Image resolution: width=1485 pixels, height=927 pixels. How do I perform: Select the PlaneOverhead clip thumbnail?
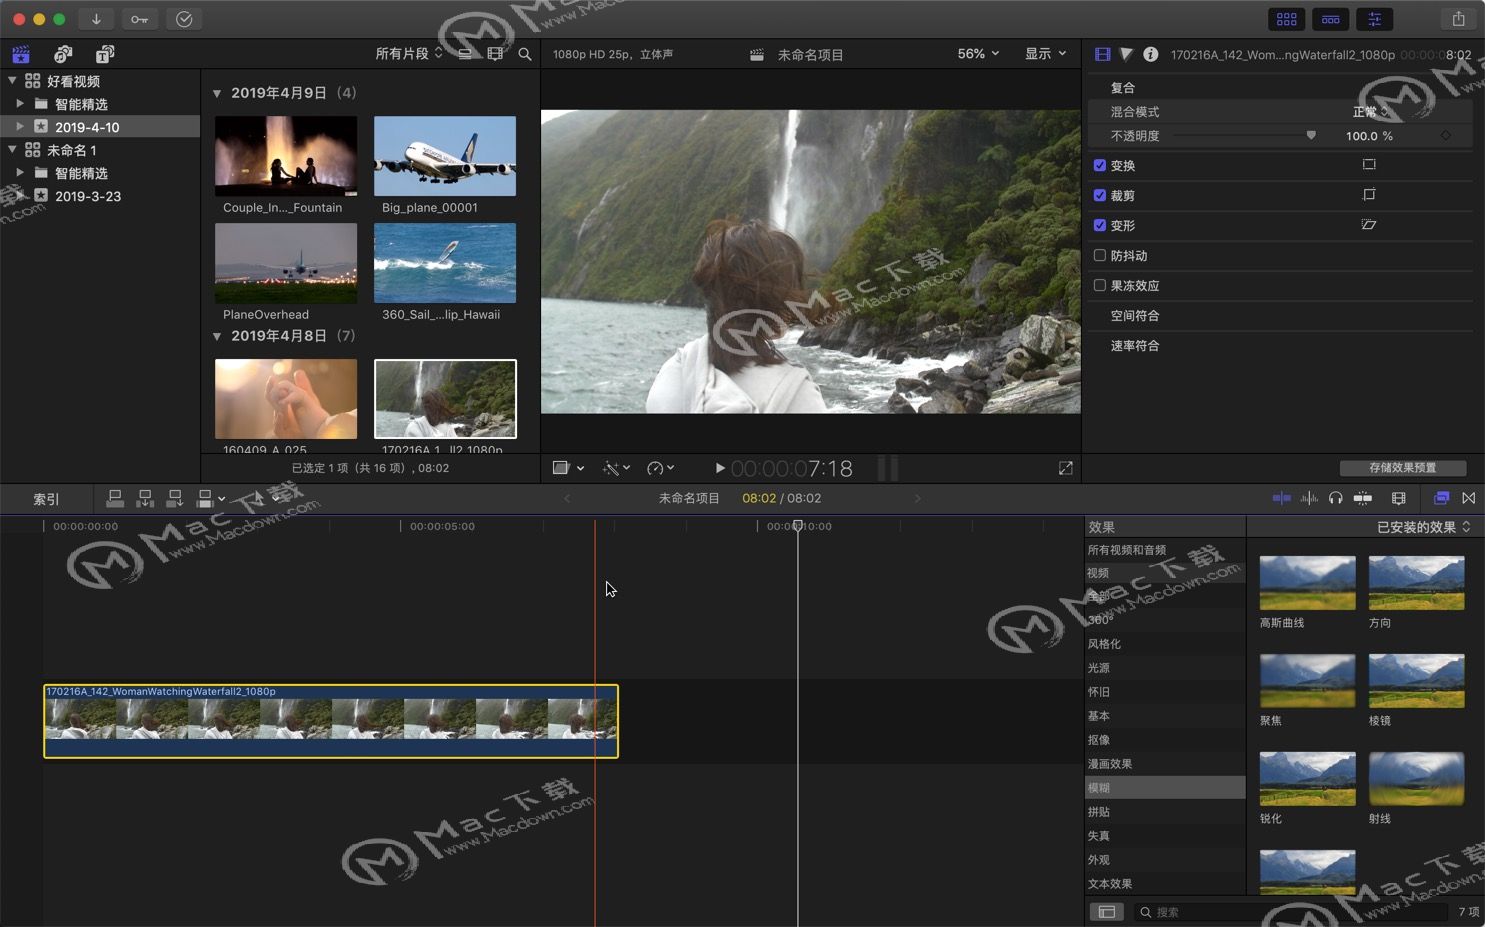coord(286,263)
